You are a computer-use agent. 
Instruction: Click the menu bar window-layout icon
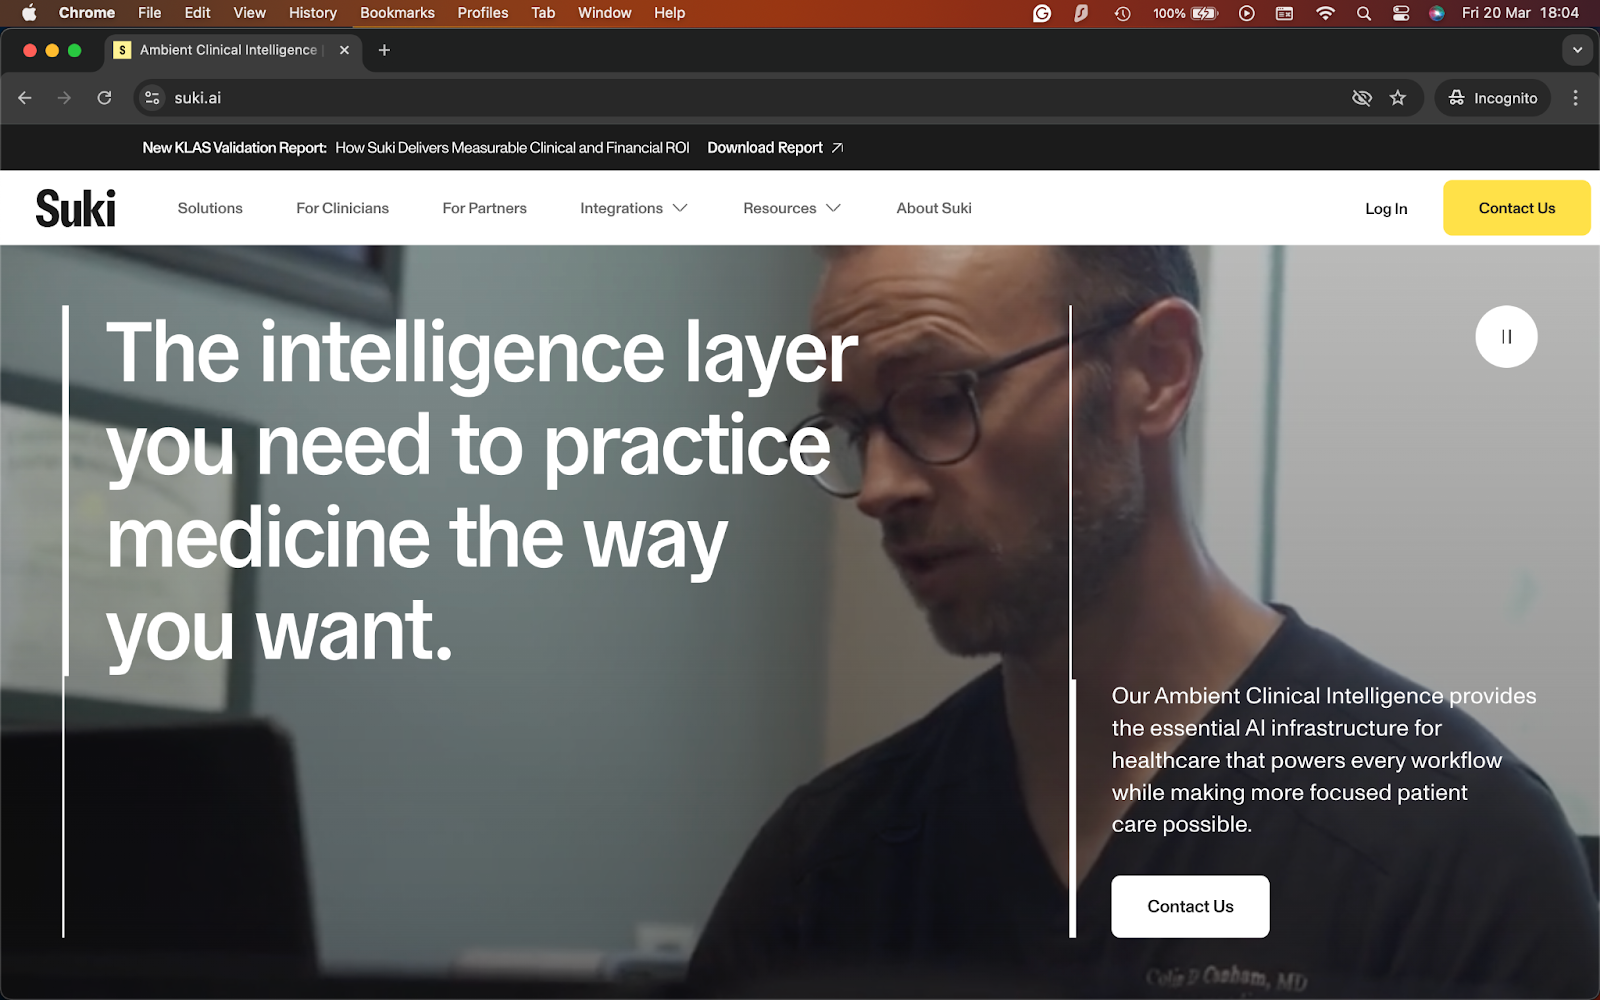point(1284,13)
